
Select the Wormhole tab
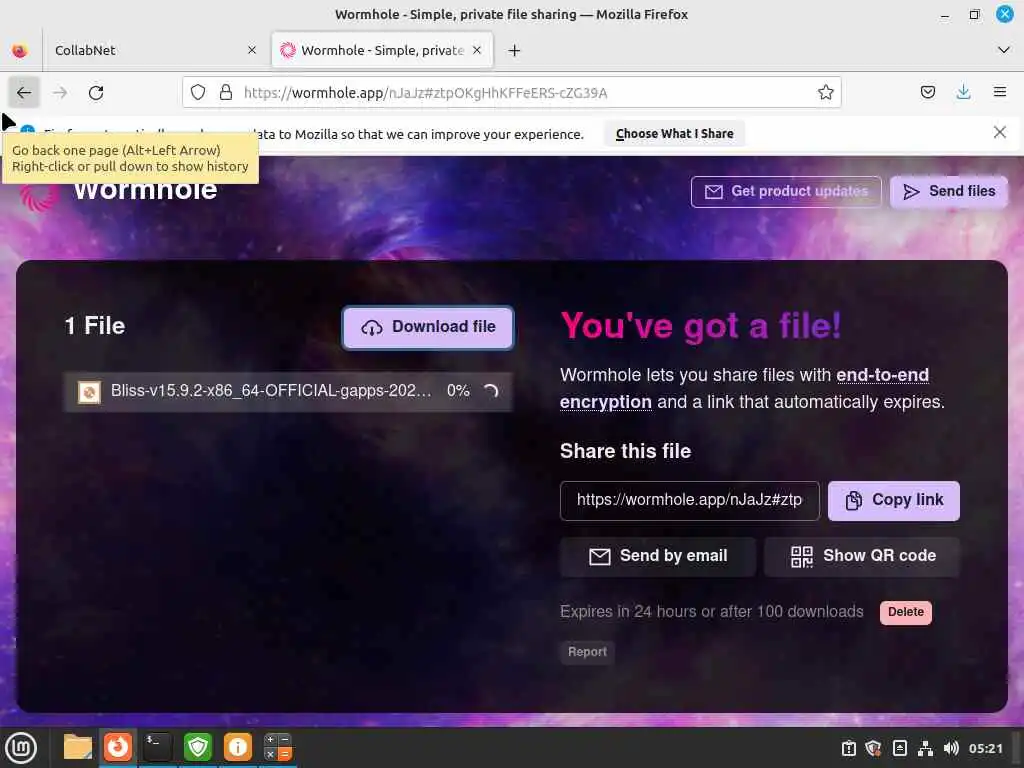pos(381,50)
